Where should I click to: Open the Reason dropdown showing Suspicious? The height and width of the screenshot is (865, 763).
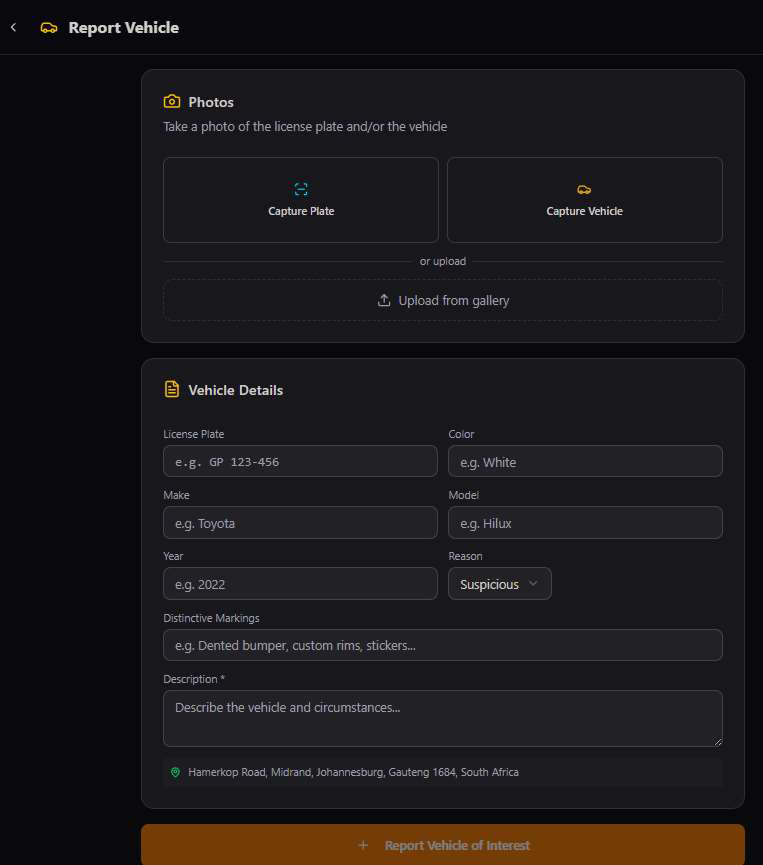point(499,584)
